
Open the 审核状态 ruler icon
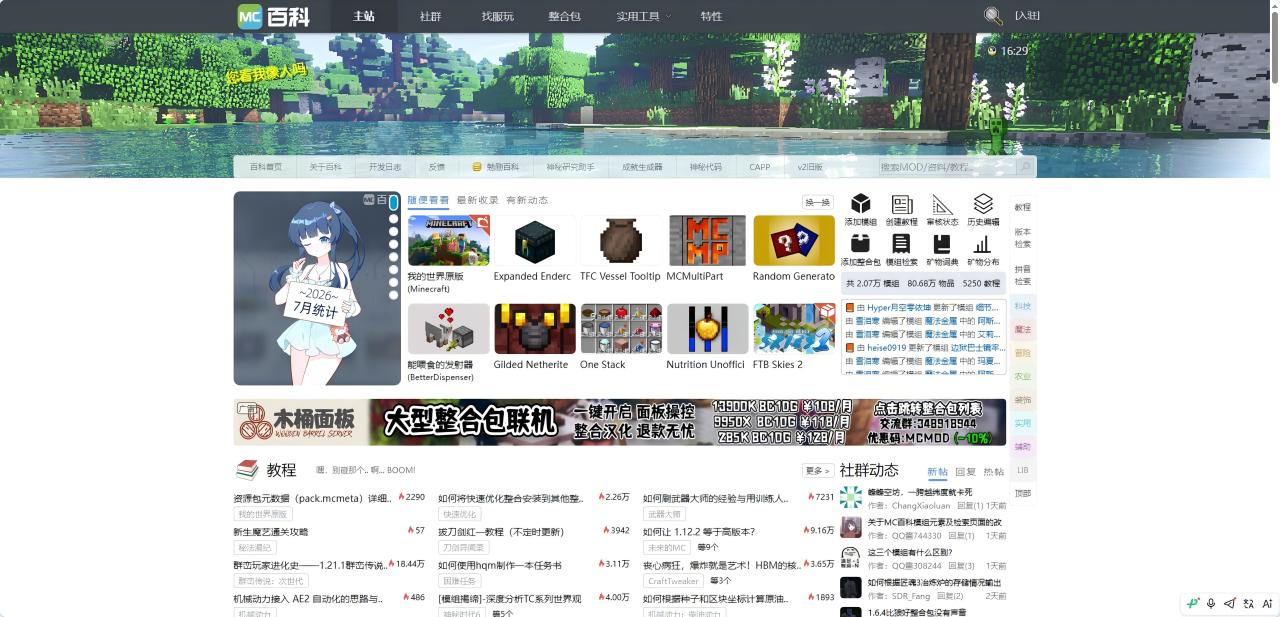942,204
